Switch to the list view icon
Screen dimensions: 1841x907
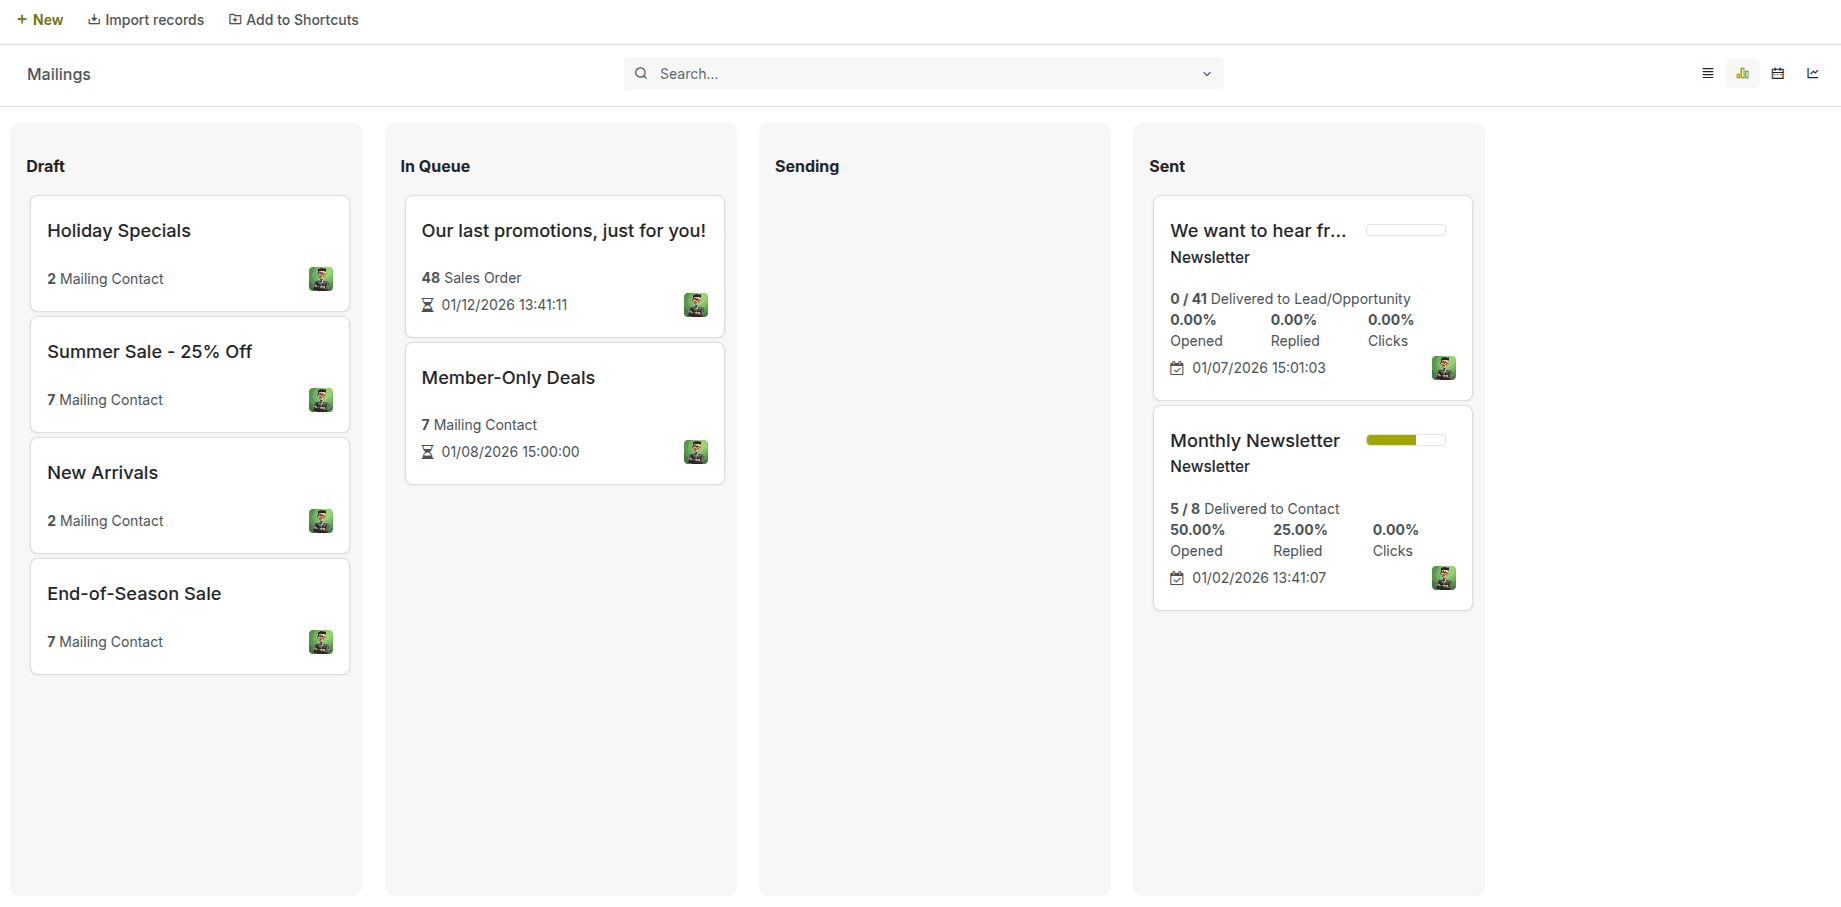pos(1708,73)
